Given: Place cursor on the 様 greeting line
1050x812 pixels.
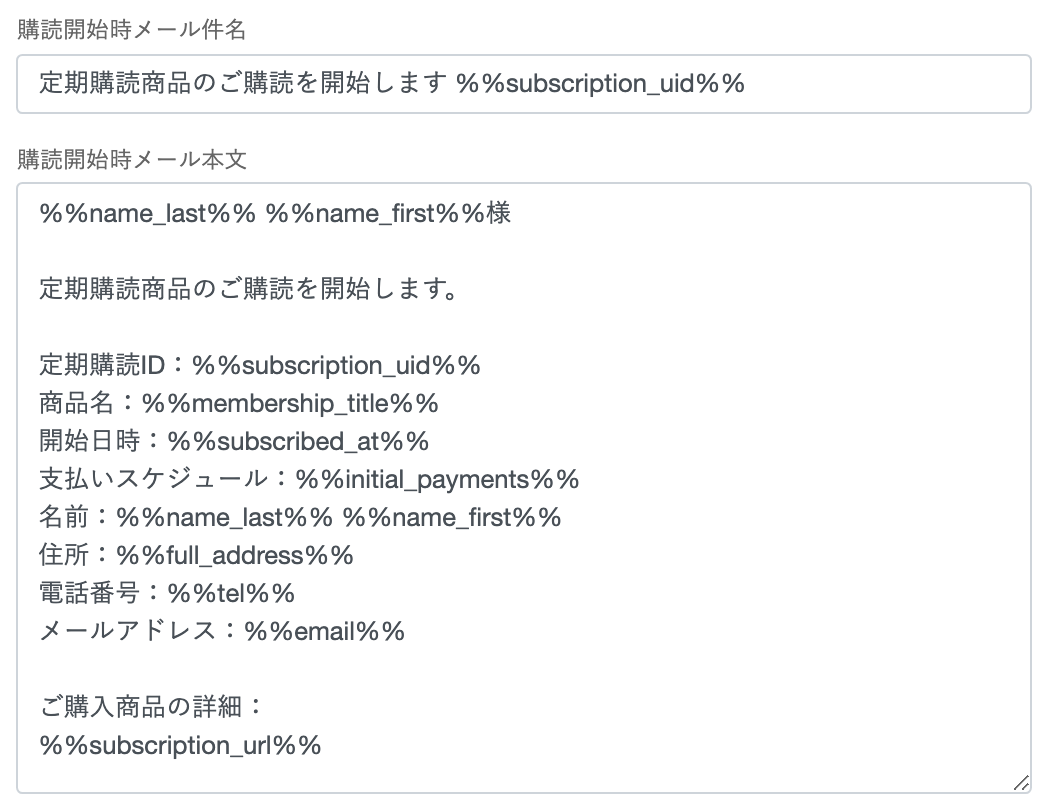Looking at the screenshot, I should pos(275,214).
